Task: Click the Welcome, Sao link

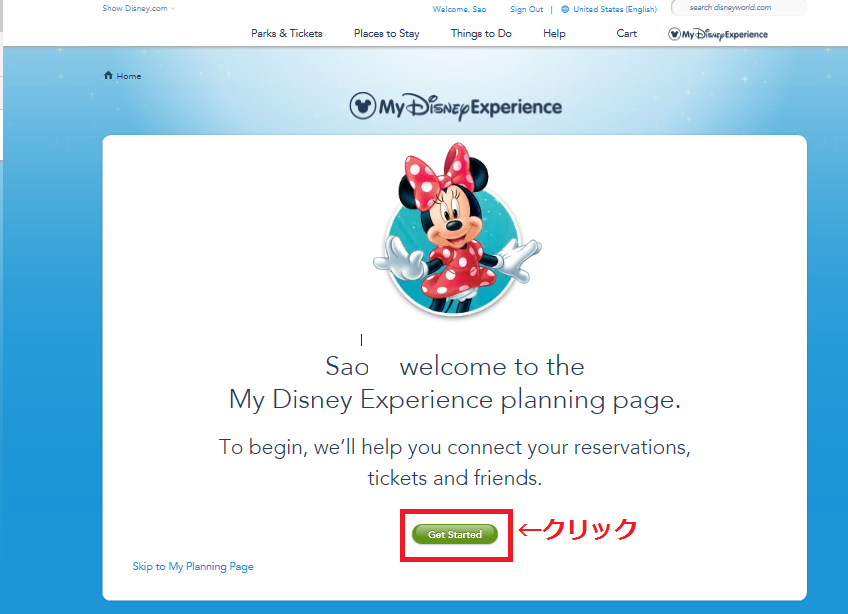Action: pyautogui.click(x=459, y=9)
